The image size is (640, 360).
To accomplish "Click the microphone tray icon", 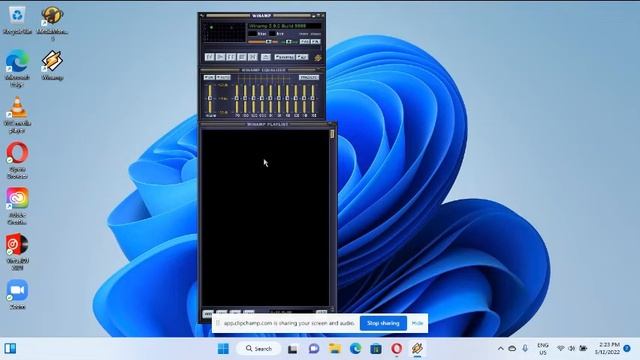I will coord(525,349).
